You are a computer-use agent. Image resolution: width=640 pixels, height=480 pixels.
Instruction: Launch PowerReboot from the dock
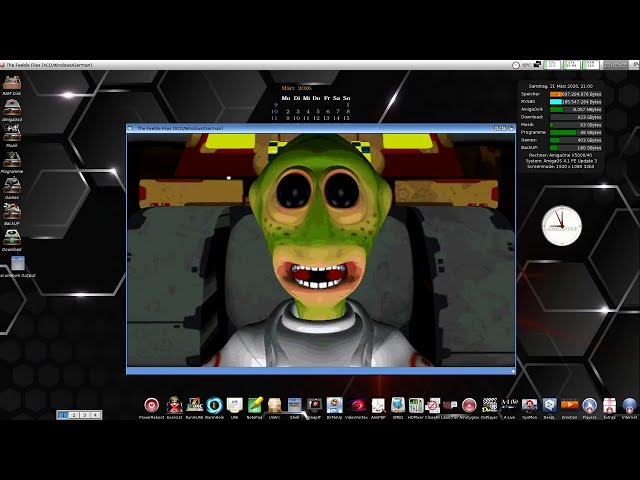click(x=152, y=405)
